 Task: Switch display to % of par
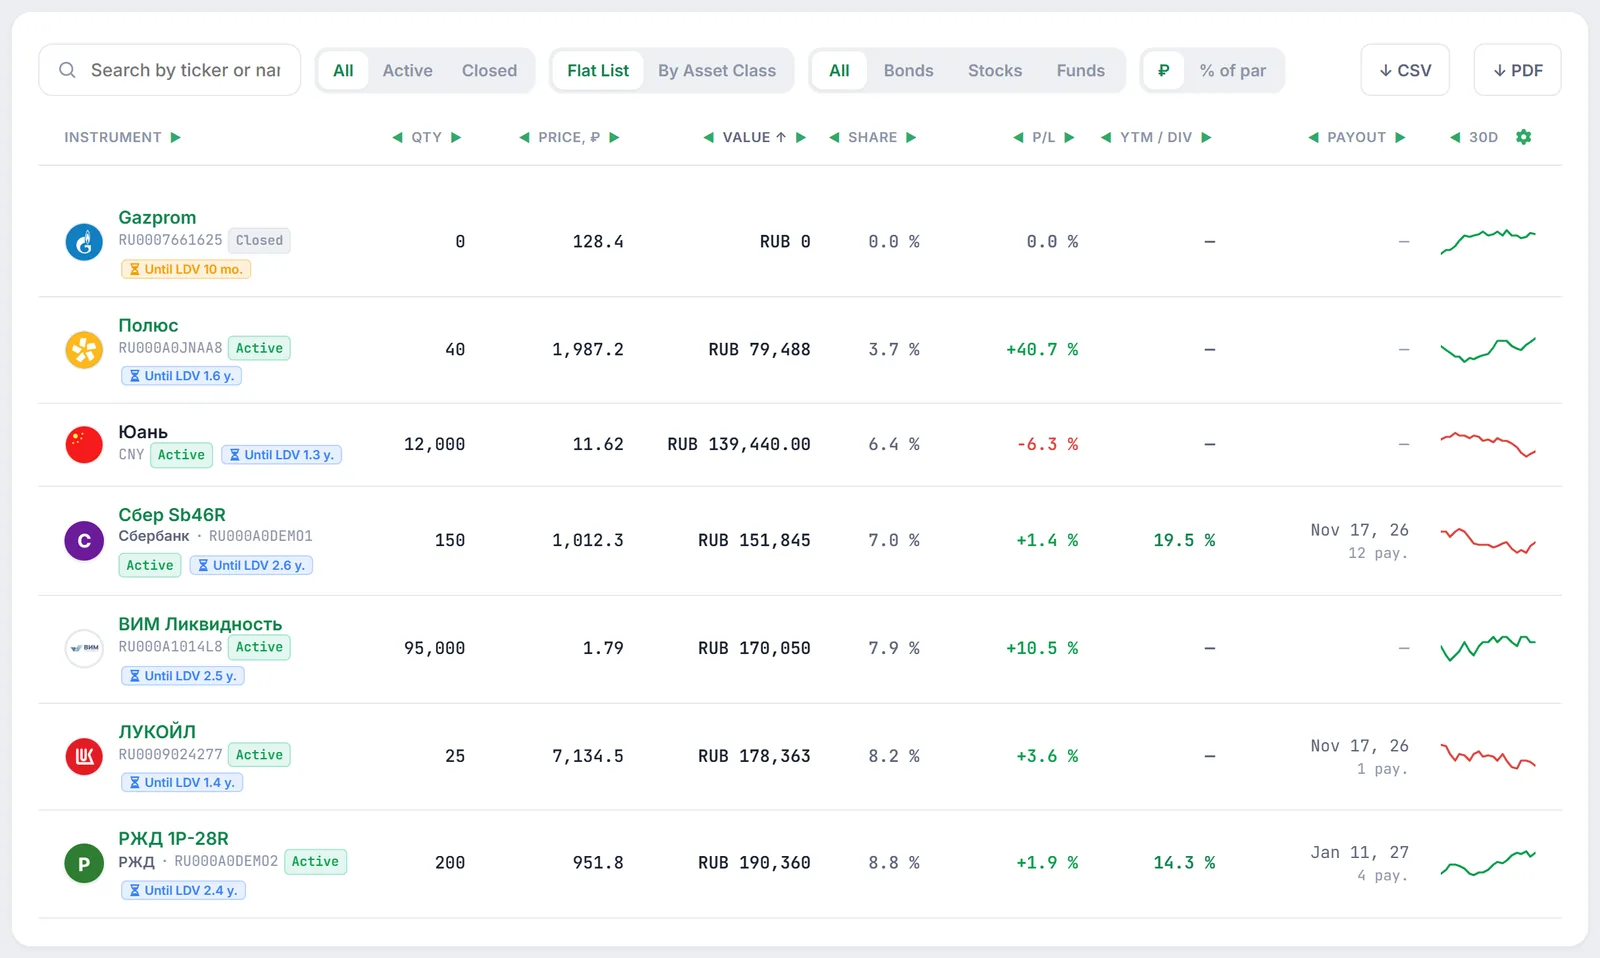[x=1233, y=70]
